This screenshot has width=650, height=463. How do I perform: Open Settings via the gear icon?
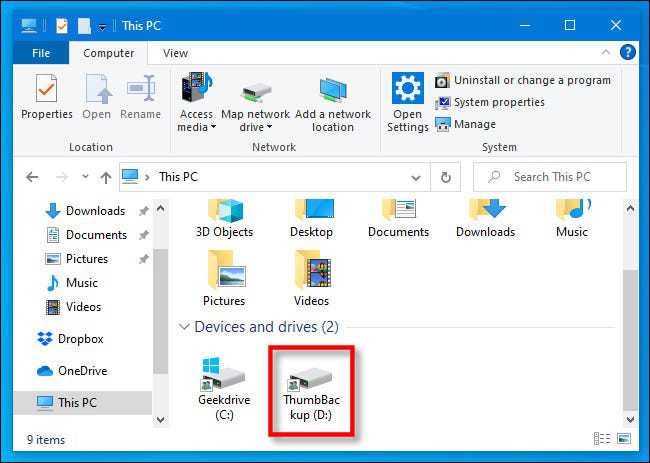(x=407, y=102)
